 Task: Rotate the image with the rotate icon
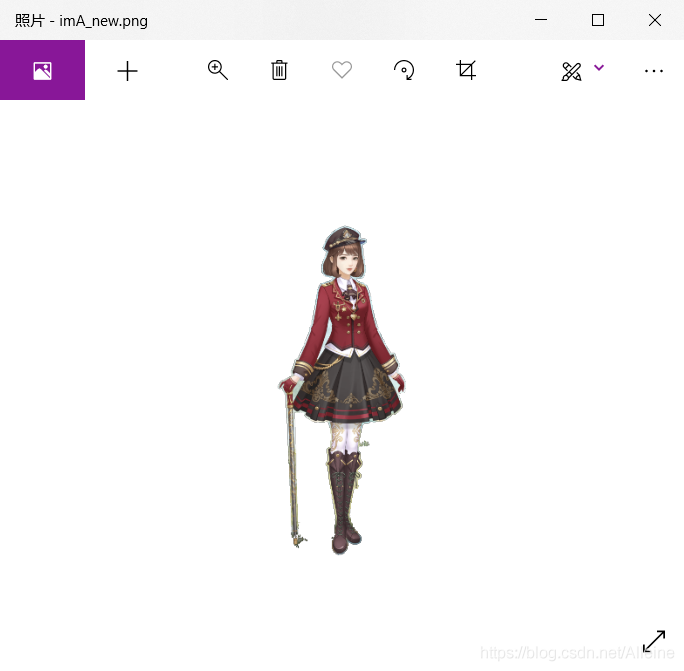pyautogui.click(x=404, y=70)
